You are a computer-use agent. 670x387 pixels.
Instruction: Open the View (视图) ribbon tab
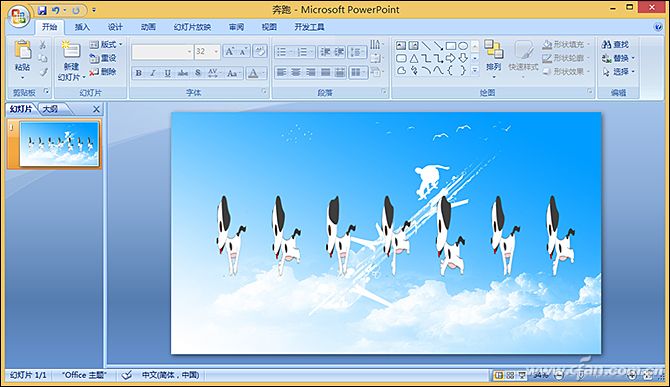click(x=269, y=27)
